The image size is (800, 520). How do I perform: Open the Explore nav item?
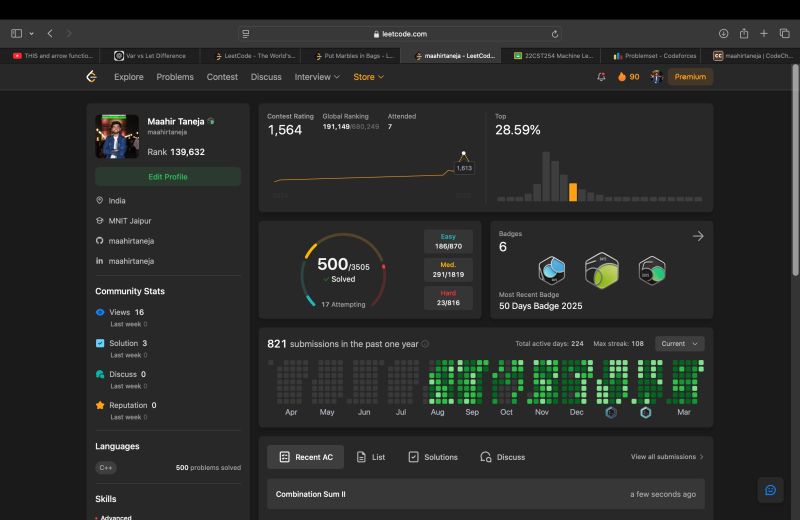(129, 77)
